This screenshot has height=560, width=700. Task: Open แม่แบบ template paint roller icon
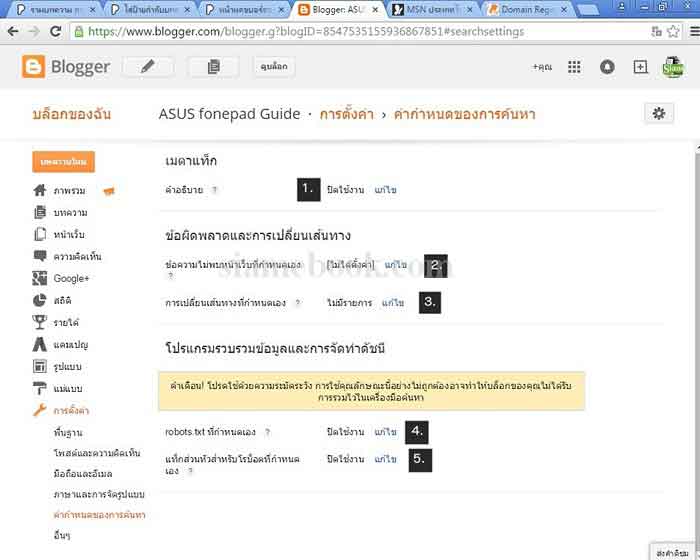pyautogui.click(x=40, y=388)
